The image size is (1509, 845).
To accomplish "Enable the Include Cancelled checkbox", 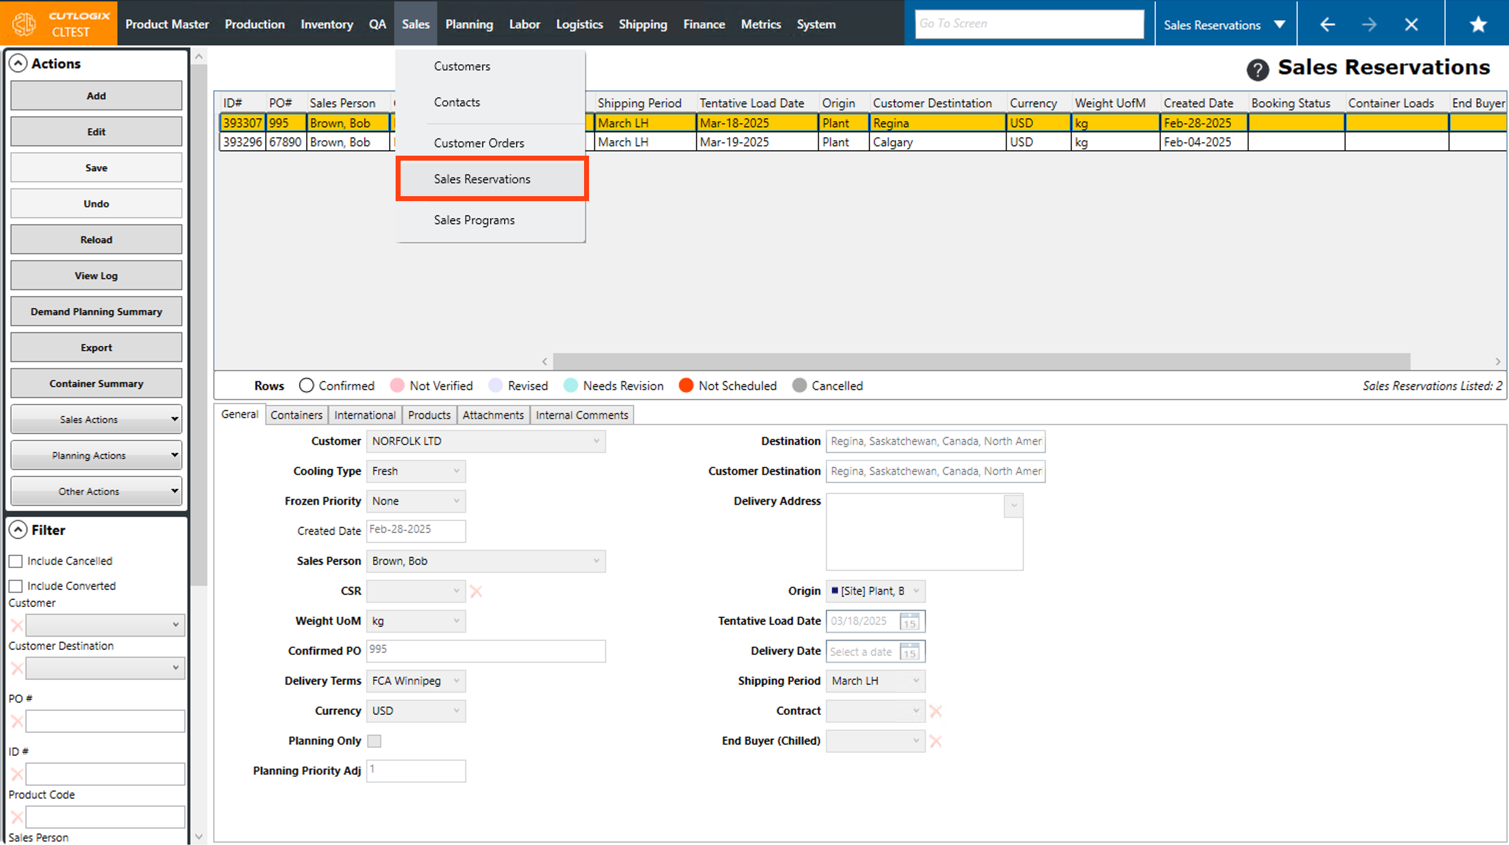I will (16, 561).
